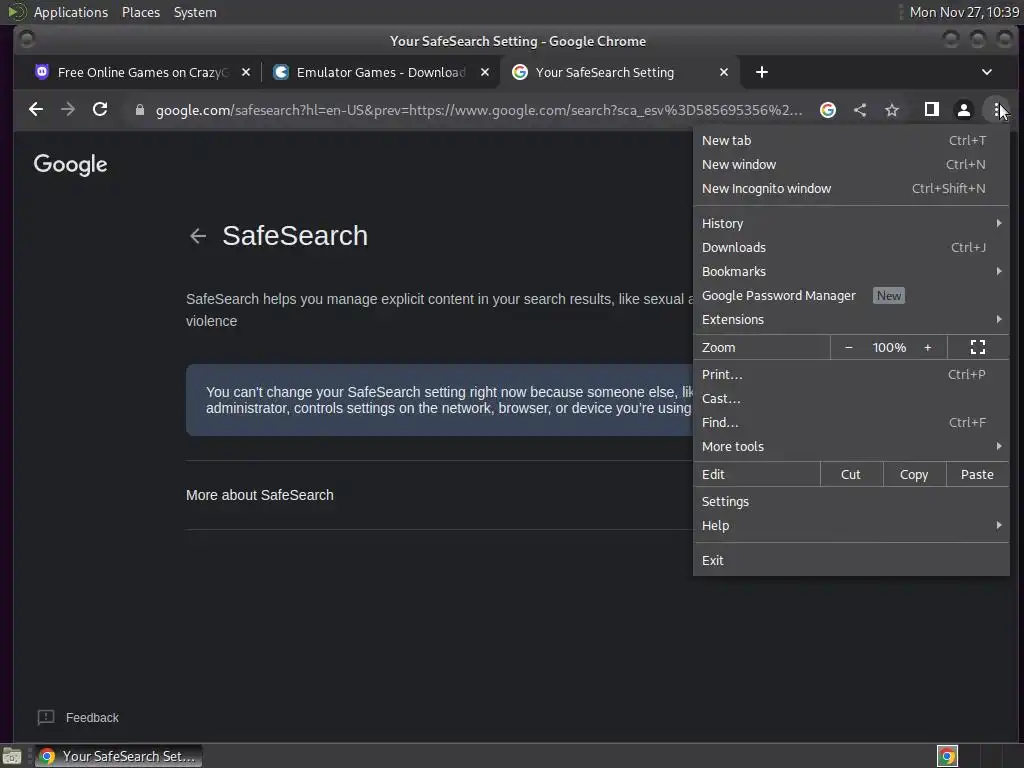
Task: Click the Cut button
Action: pos(851,475)
